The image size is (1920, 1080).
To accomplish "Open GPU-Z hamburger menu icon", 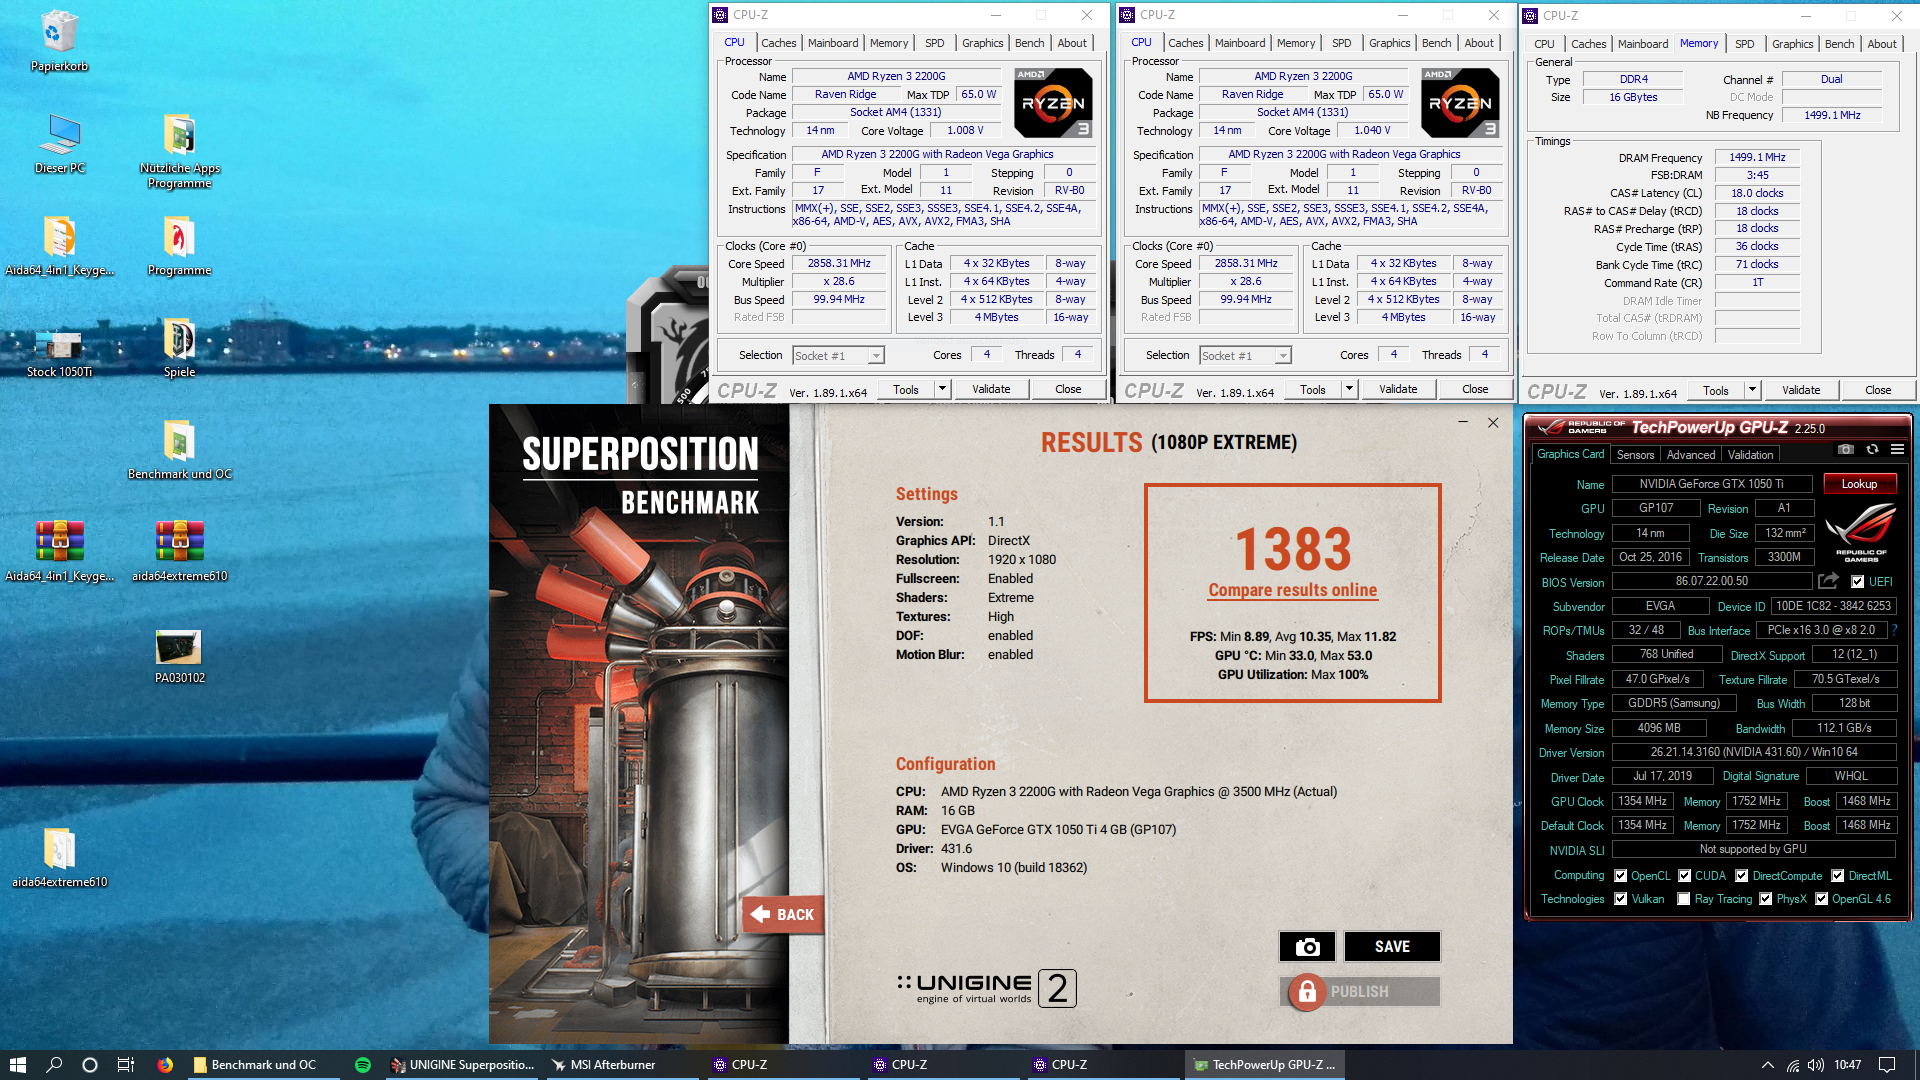I will pyautogui.click(x=1897, y=449).
